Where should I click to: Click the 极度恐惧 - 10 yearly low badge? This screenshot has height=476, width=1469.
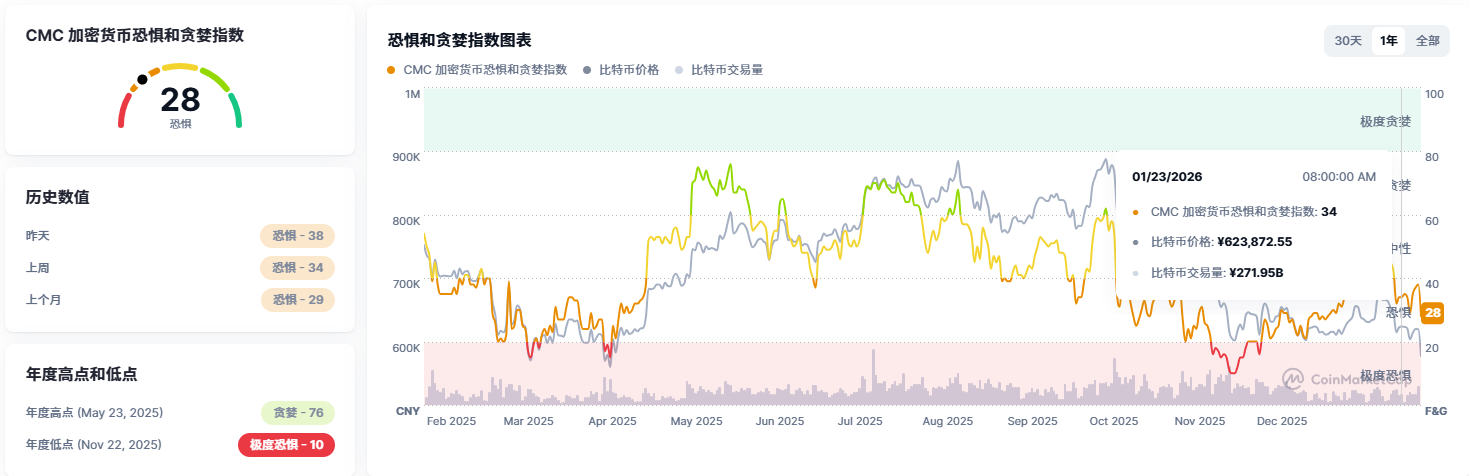tap(286, 445)
